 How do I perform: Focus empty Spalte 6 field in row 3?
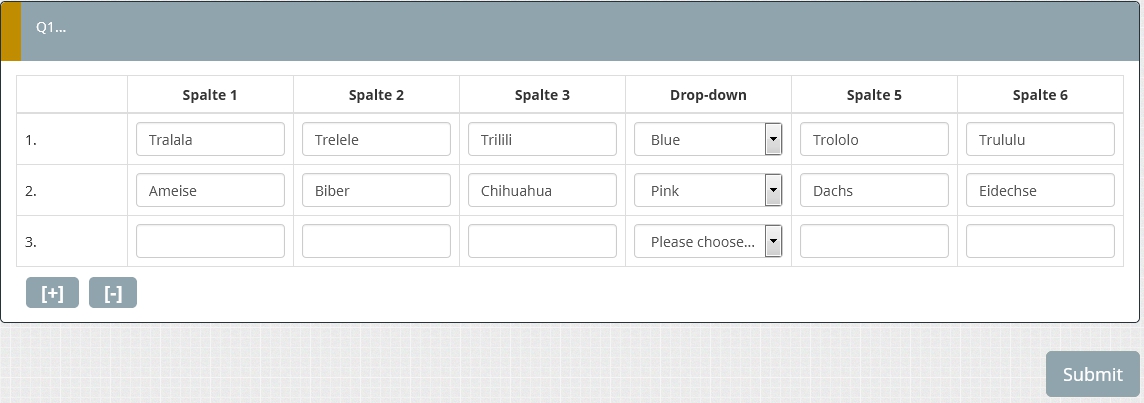[x=1040, y=241]
